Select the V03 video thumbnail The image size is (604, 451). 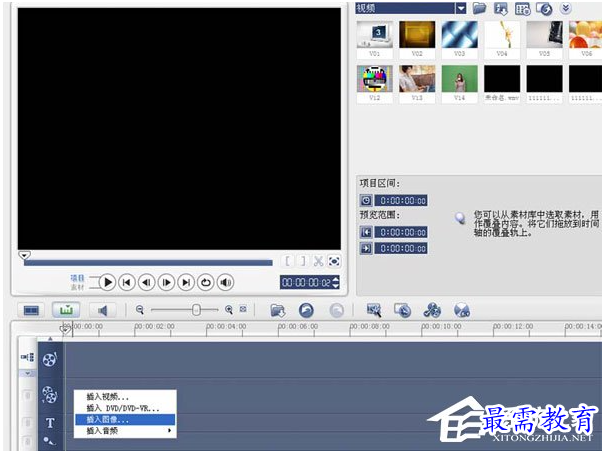point(460,35)
